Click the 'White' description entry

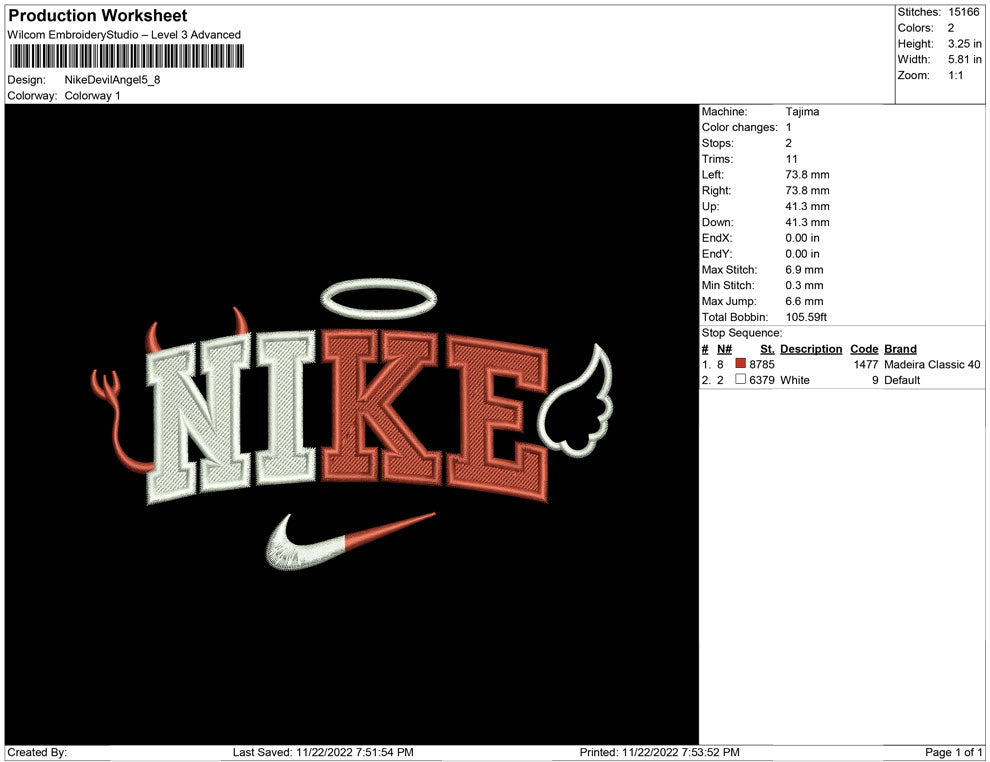click(x=795, y=380)
